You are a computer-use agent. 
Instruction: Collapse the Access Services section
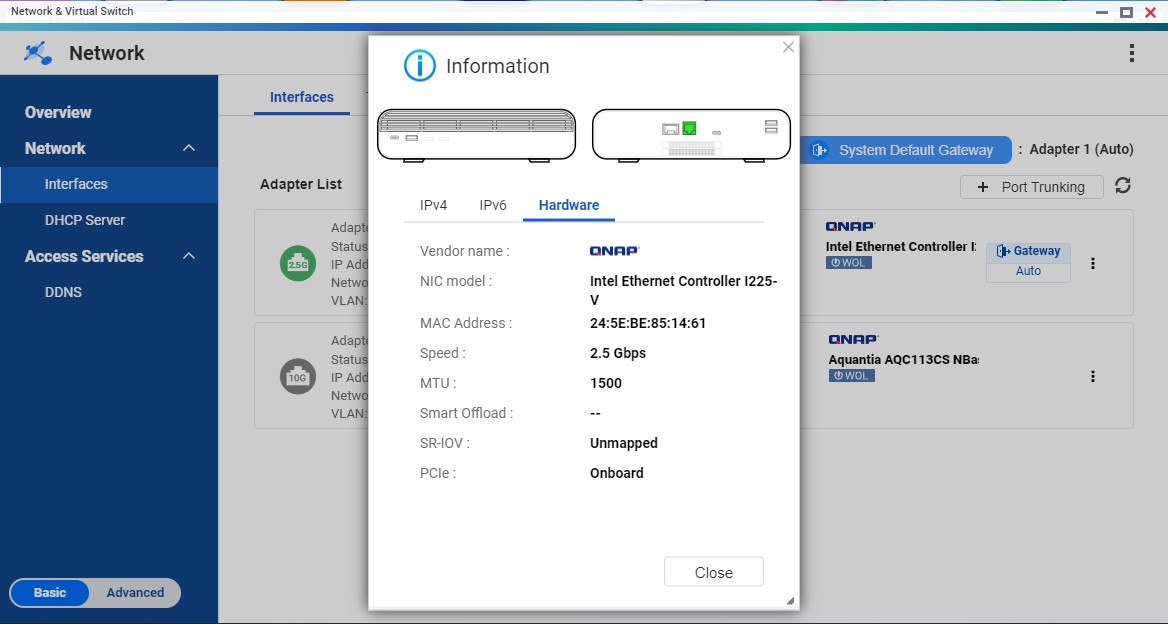click(189, 257)
